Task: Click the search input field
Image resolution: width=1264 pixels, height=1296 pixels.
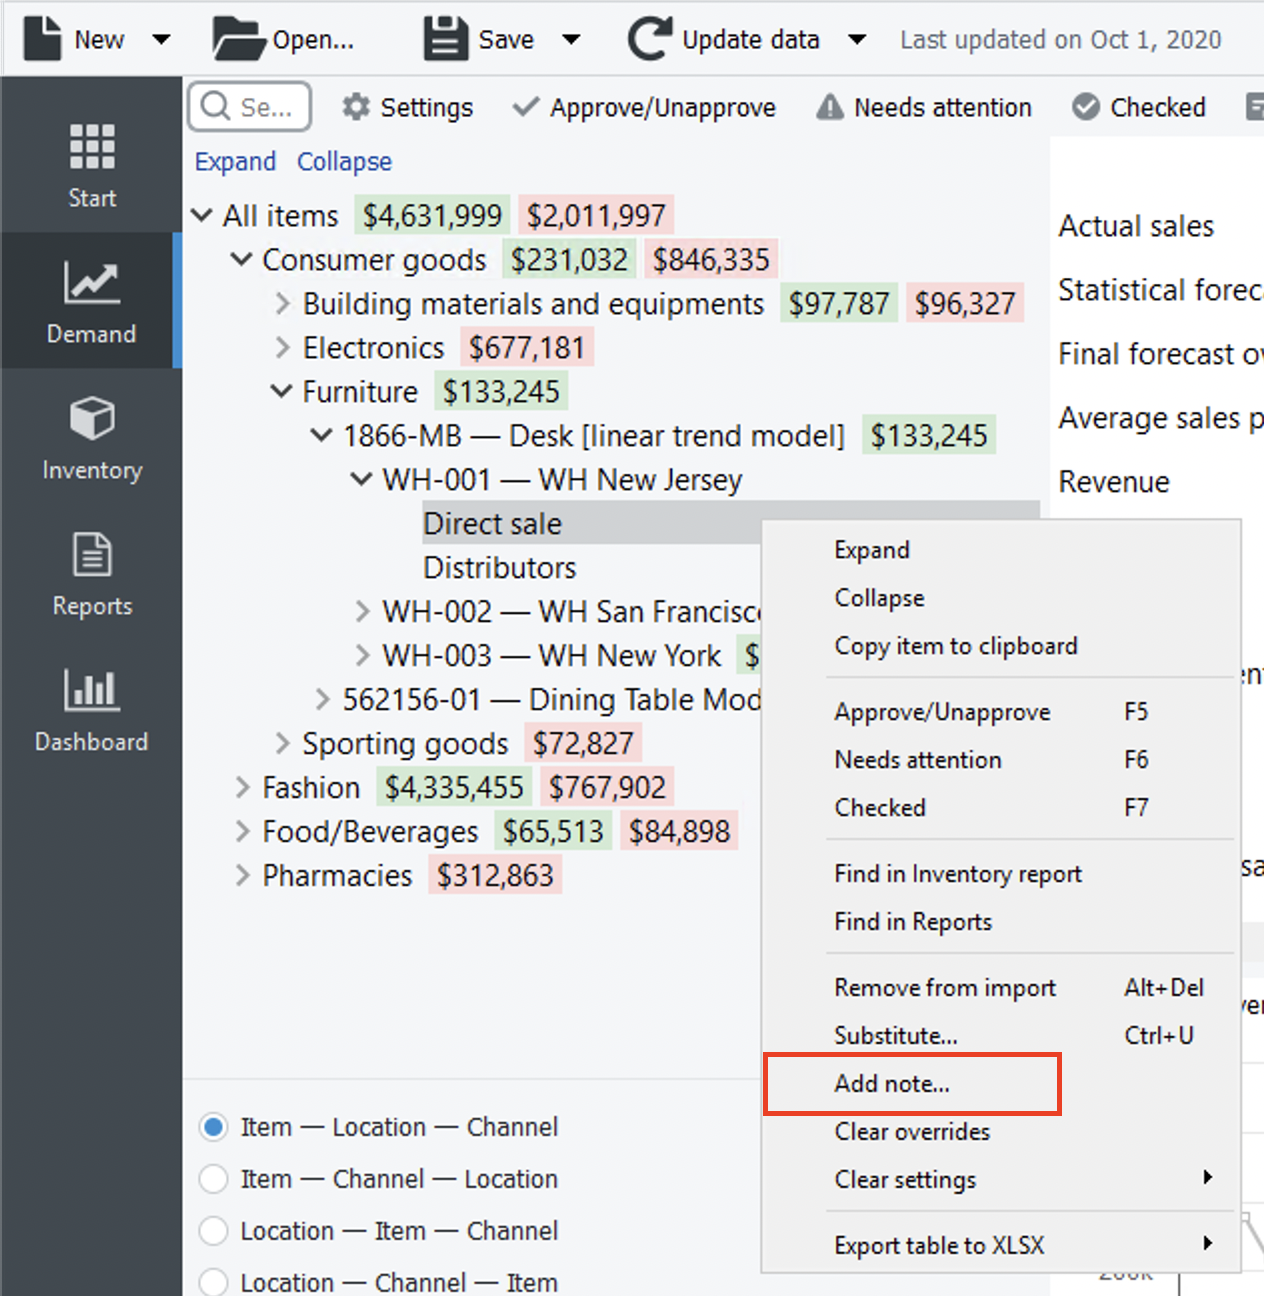Action: [x=250, y=107]
